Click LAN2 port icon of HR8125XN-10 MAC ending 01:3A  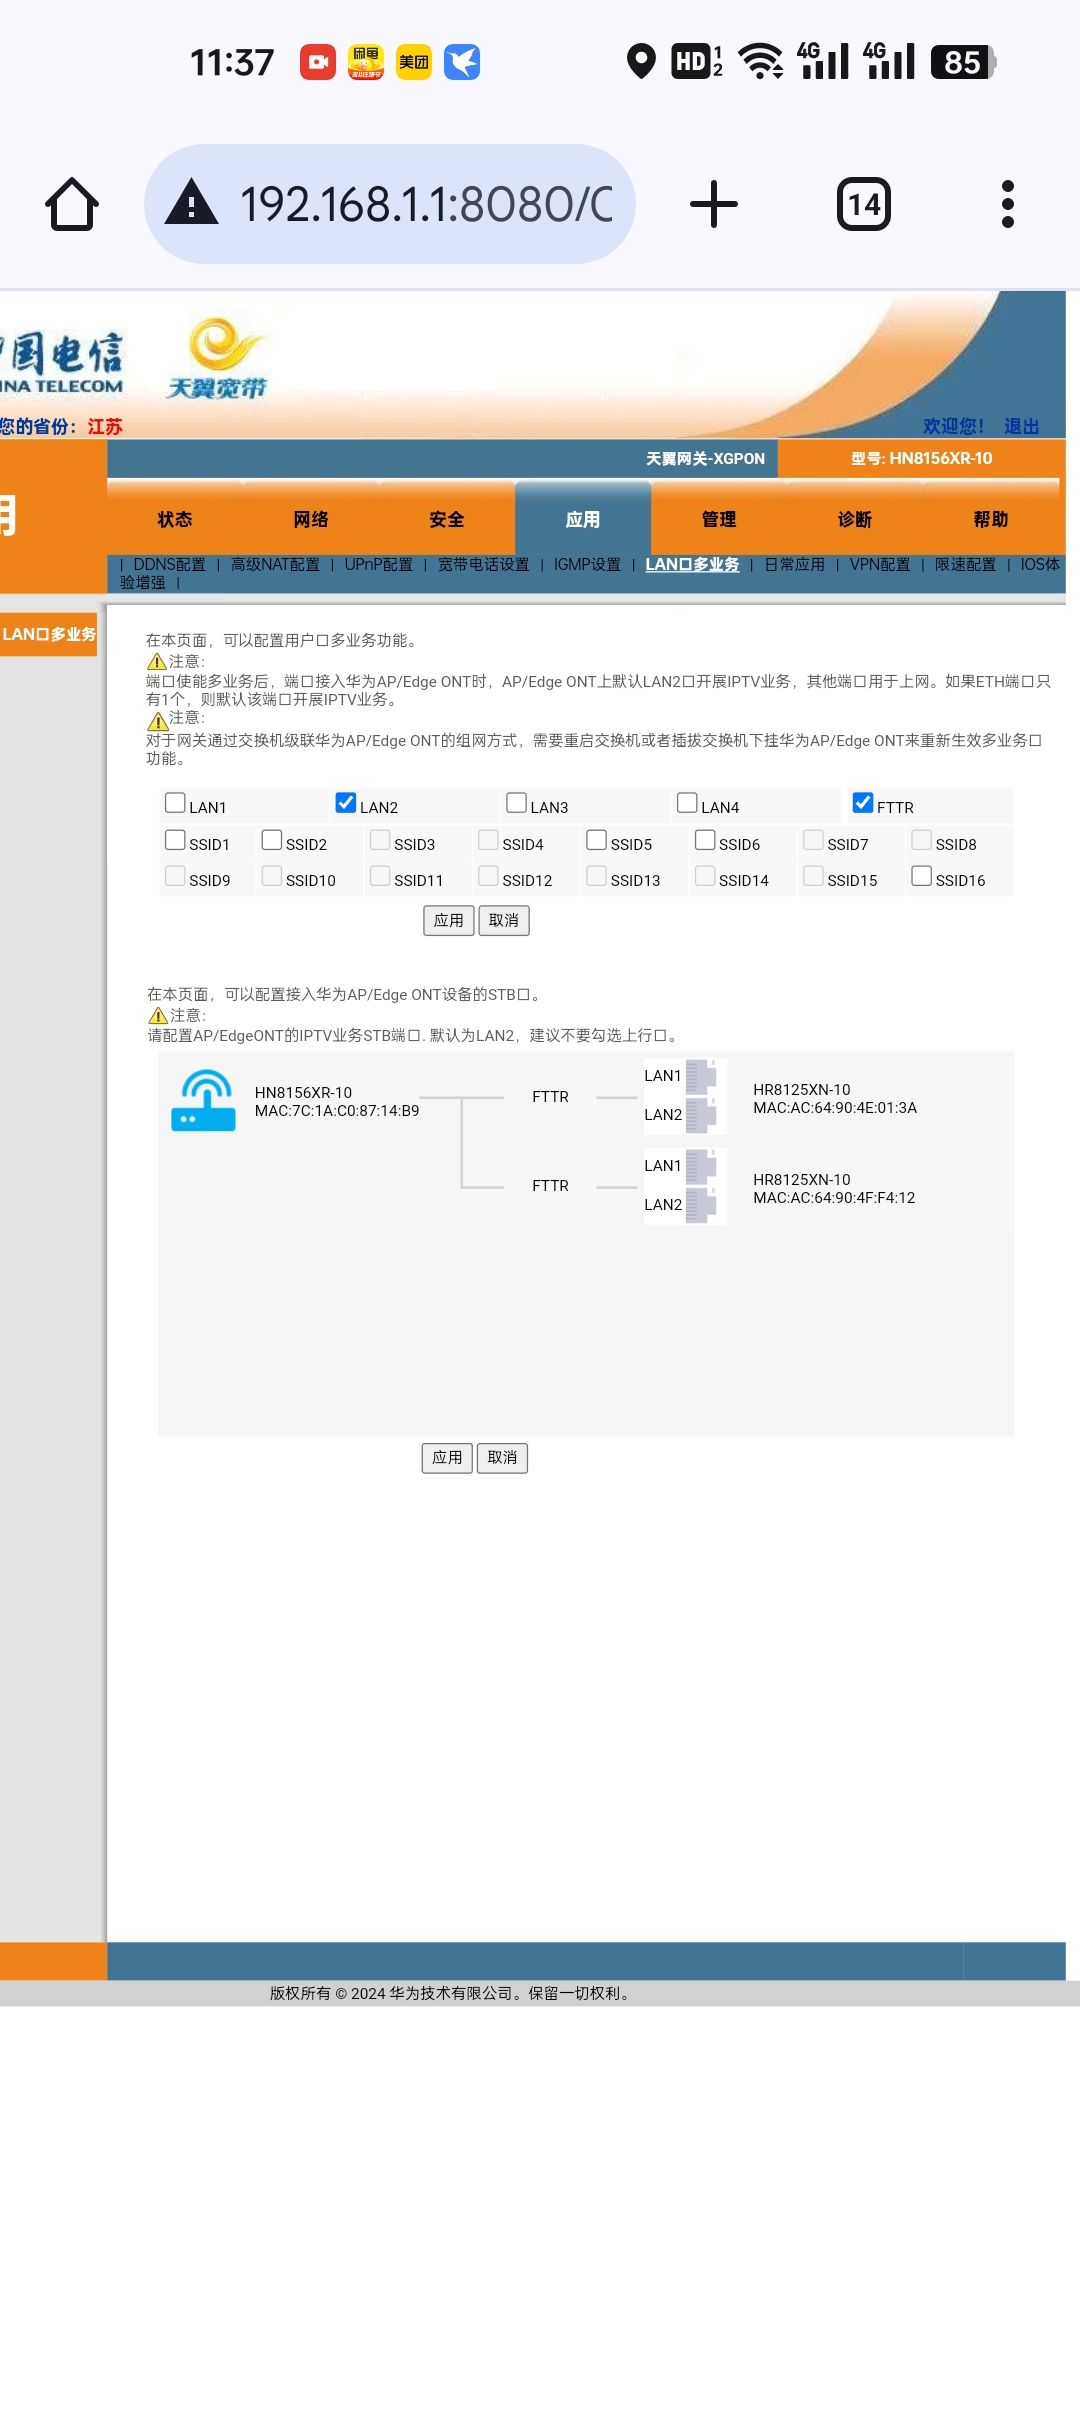(701, 1115)
